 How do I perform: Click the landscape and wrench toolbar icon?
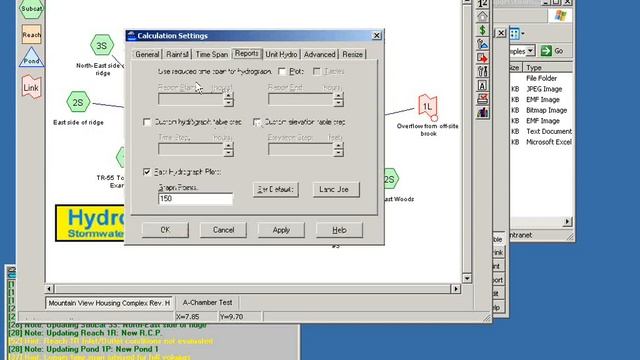(x=482, y=44)
